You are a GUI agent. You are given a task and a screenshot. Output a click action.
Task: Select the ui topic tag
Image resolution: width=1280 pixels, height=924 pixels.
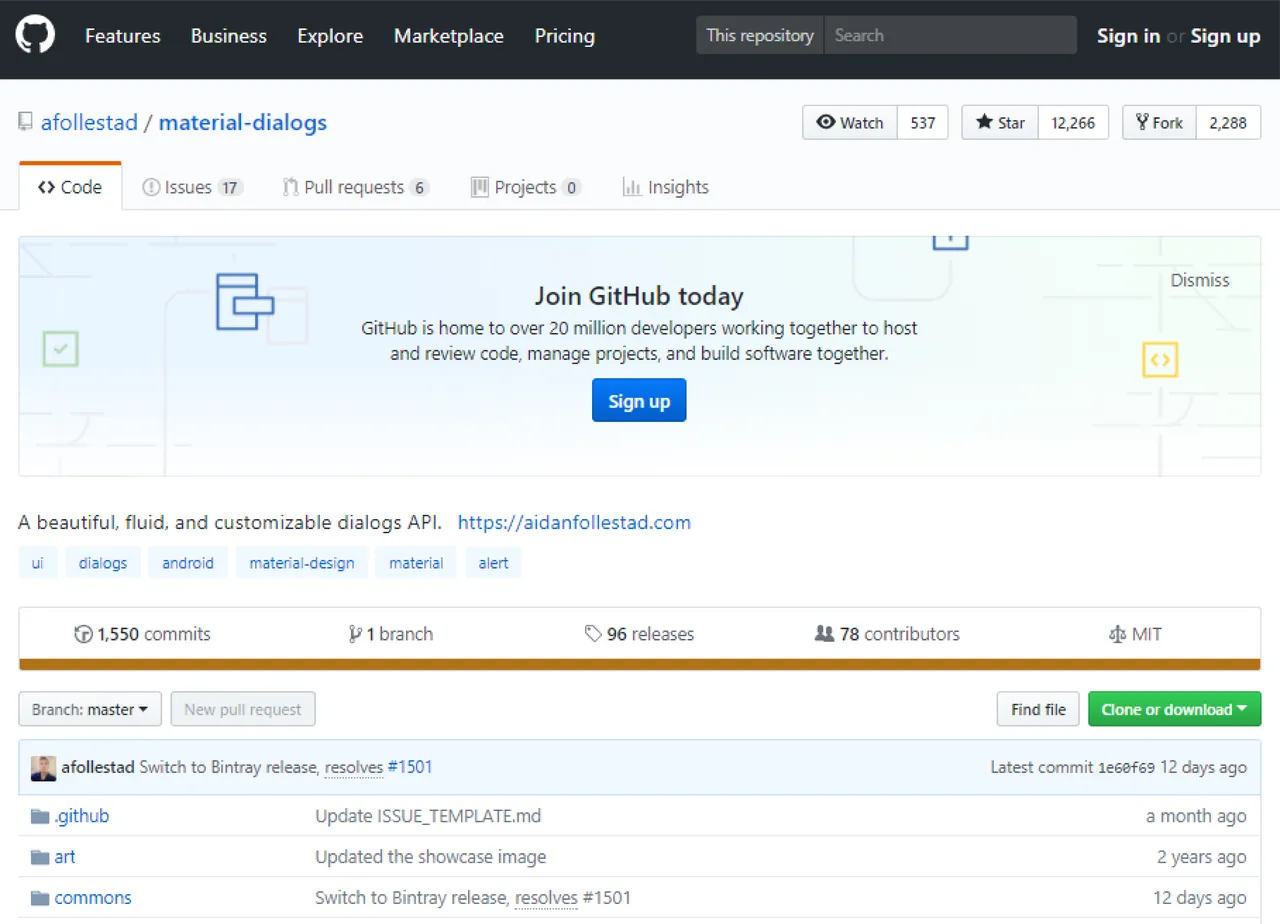(38, 563)
